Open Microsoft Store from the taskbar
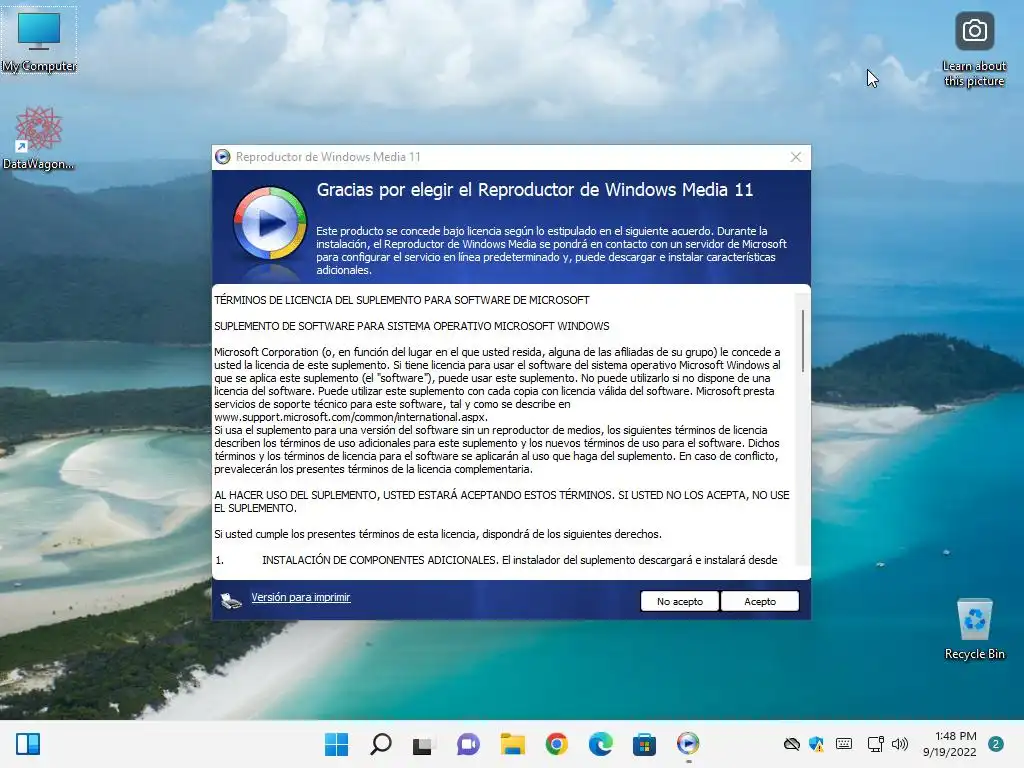The image size is (1024, 768). click(644, 744)
